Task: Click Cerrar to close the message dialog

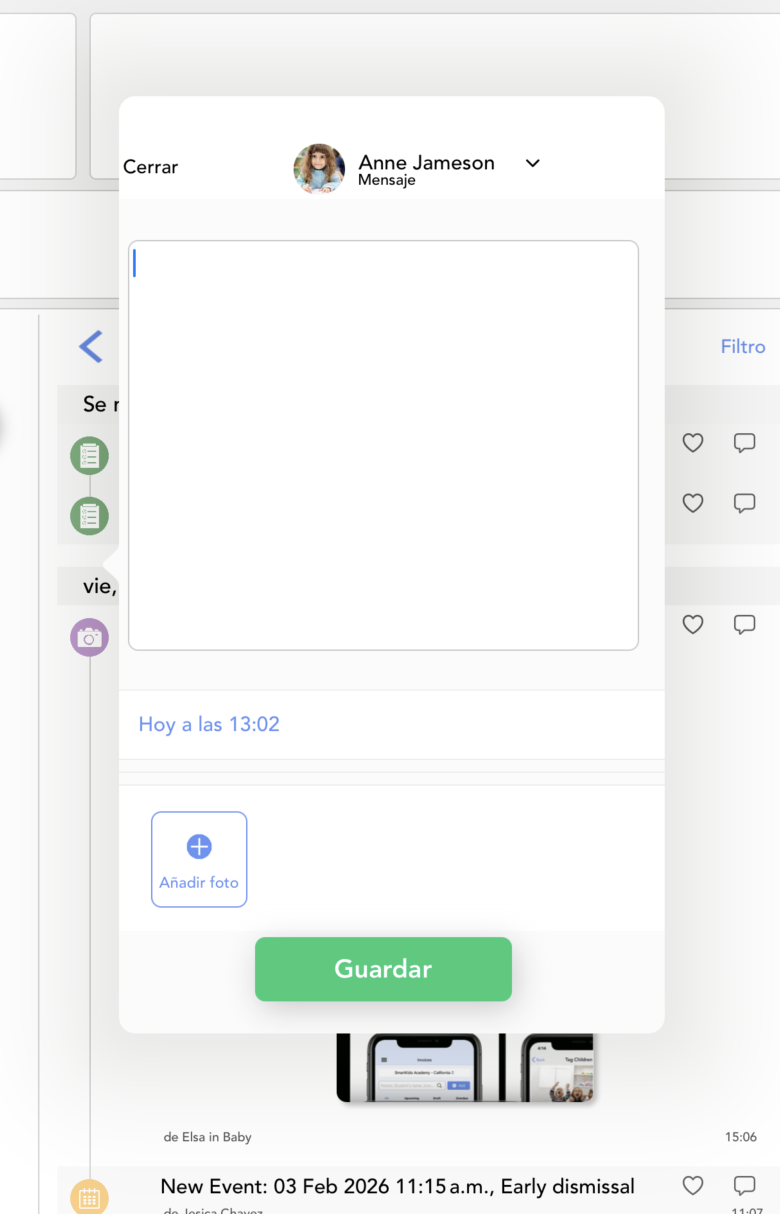Action: click(x=150, y=167)
